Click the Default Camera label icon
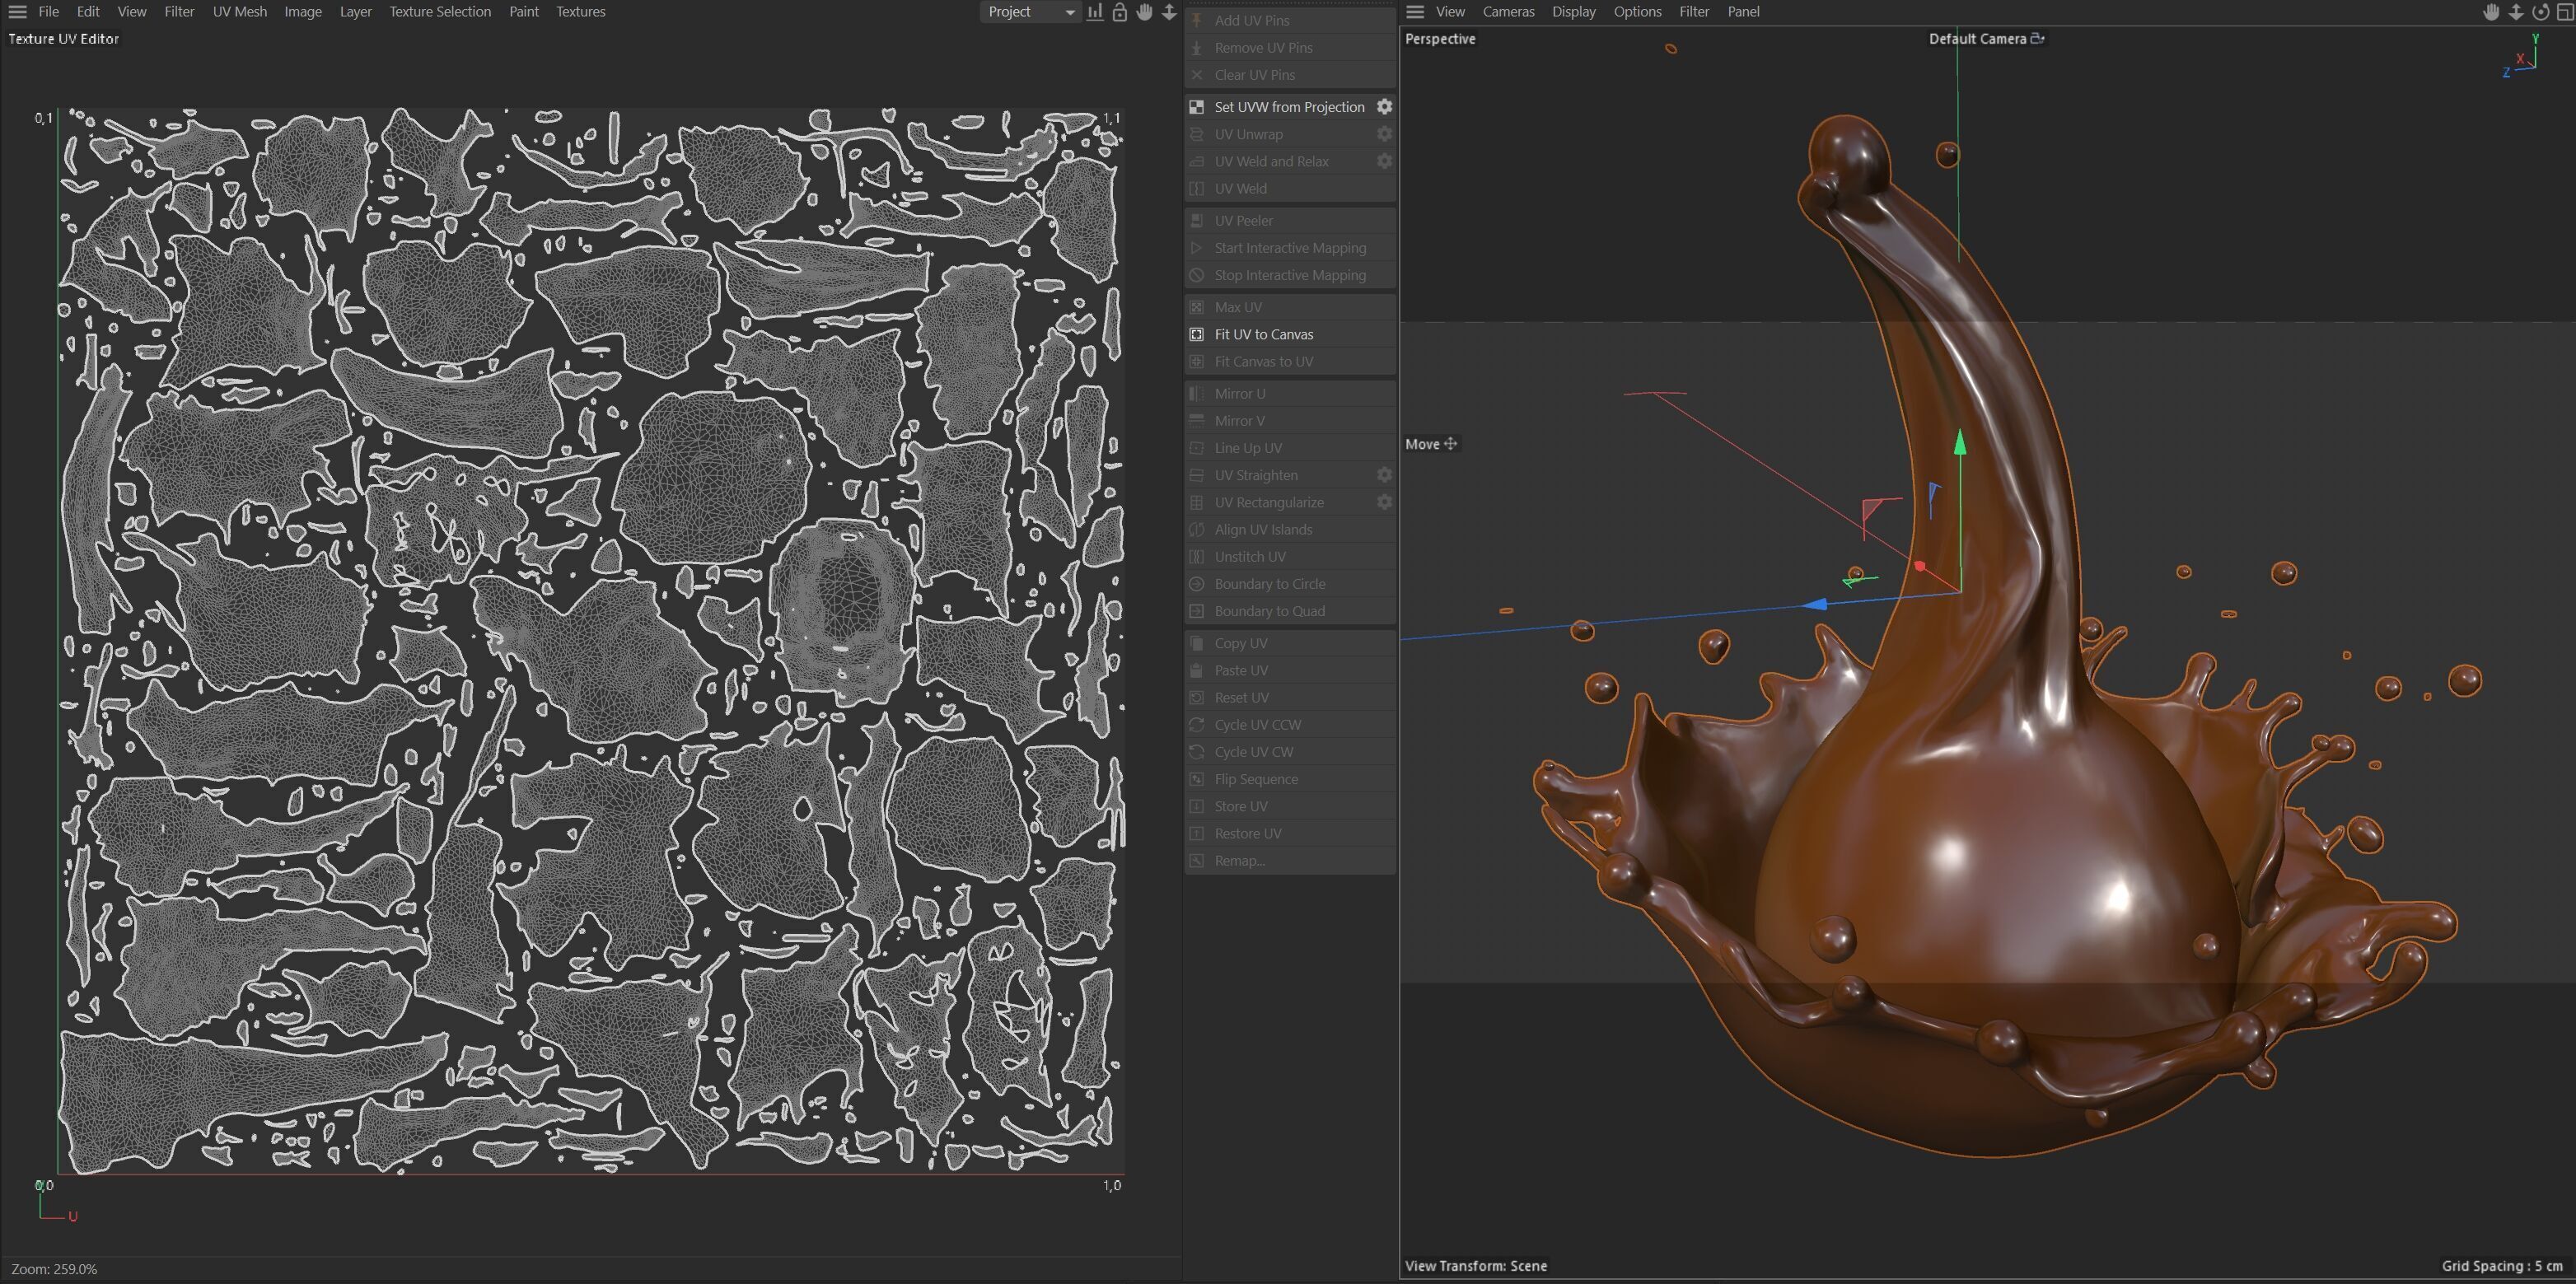This screenshot has width=2576, height=1284. click(x=2037, y=38)
